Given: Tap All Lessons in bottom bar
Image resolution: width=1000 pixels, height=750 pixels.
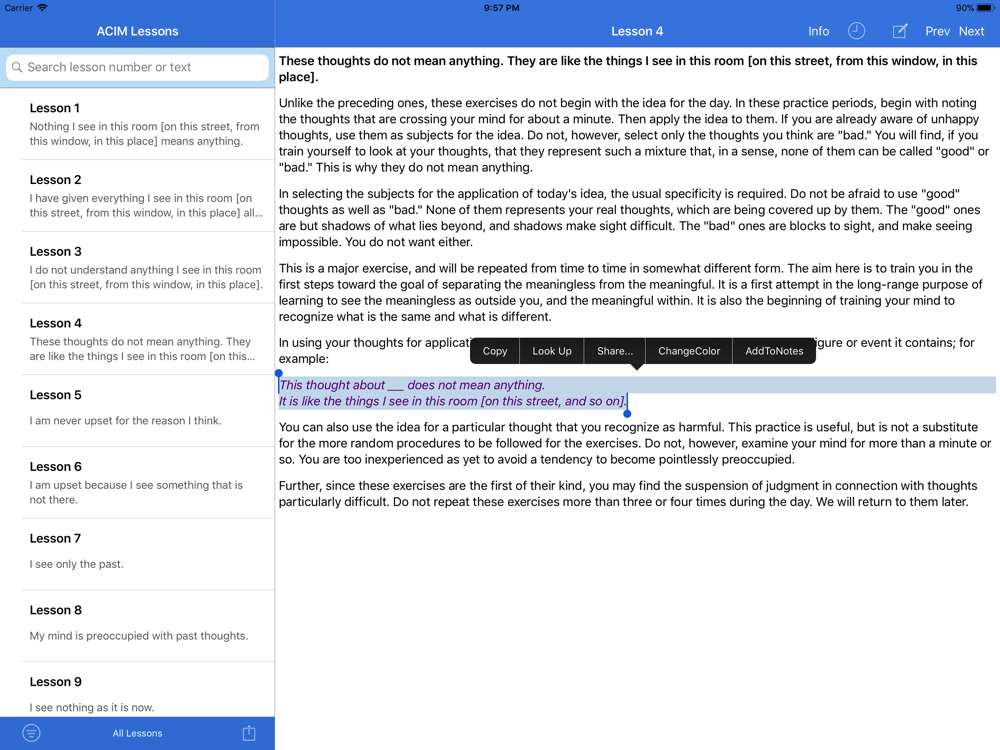Looking at the screenshot, I should [x=137, y=733].
